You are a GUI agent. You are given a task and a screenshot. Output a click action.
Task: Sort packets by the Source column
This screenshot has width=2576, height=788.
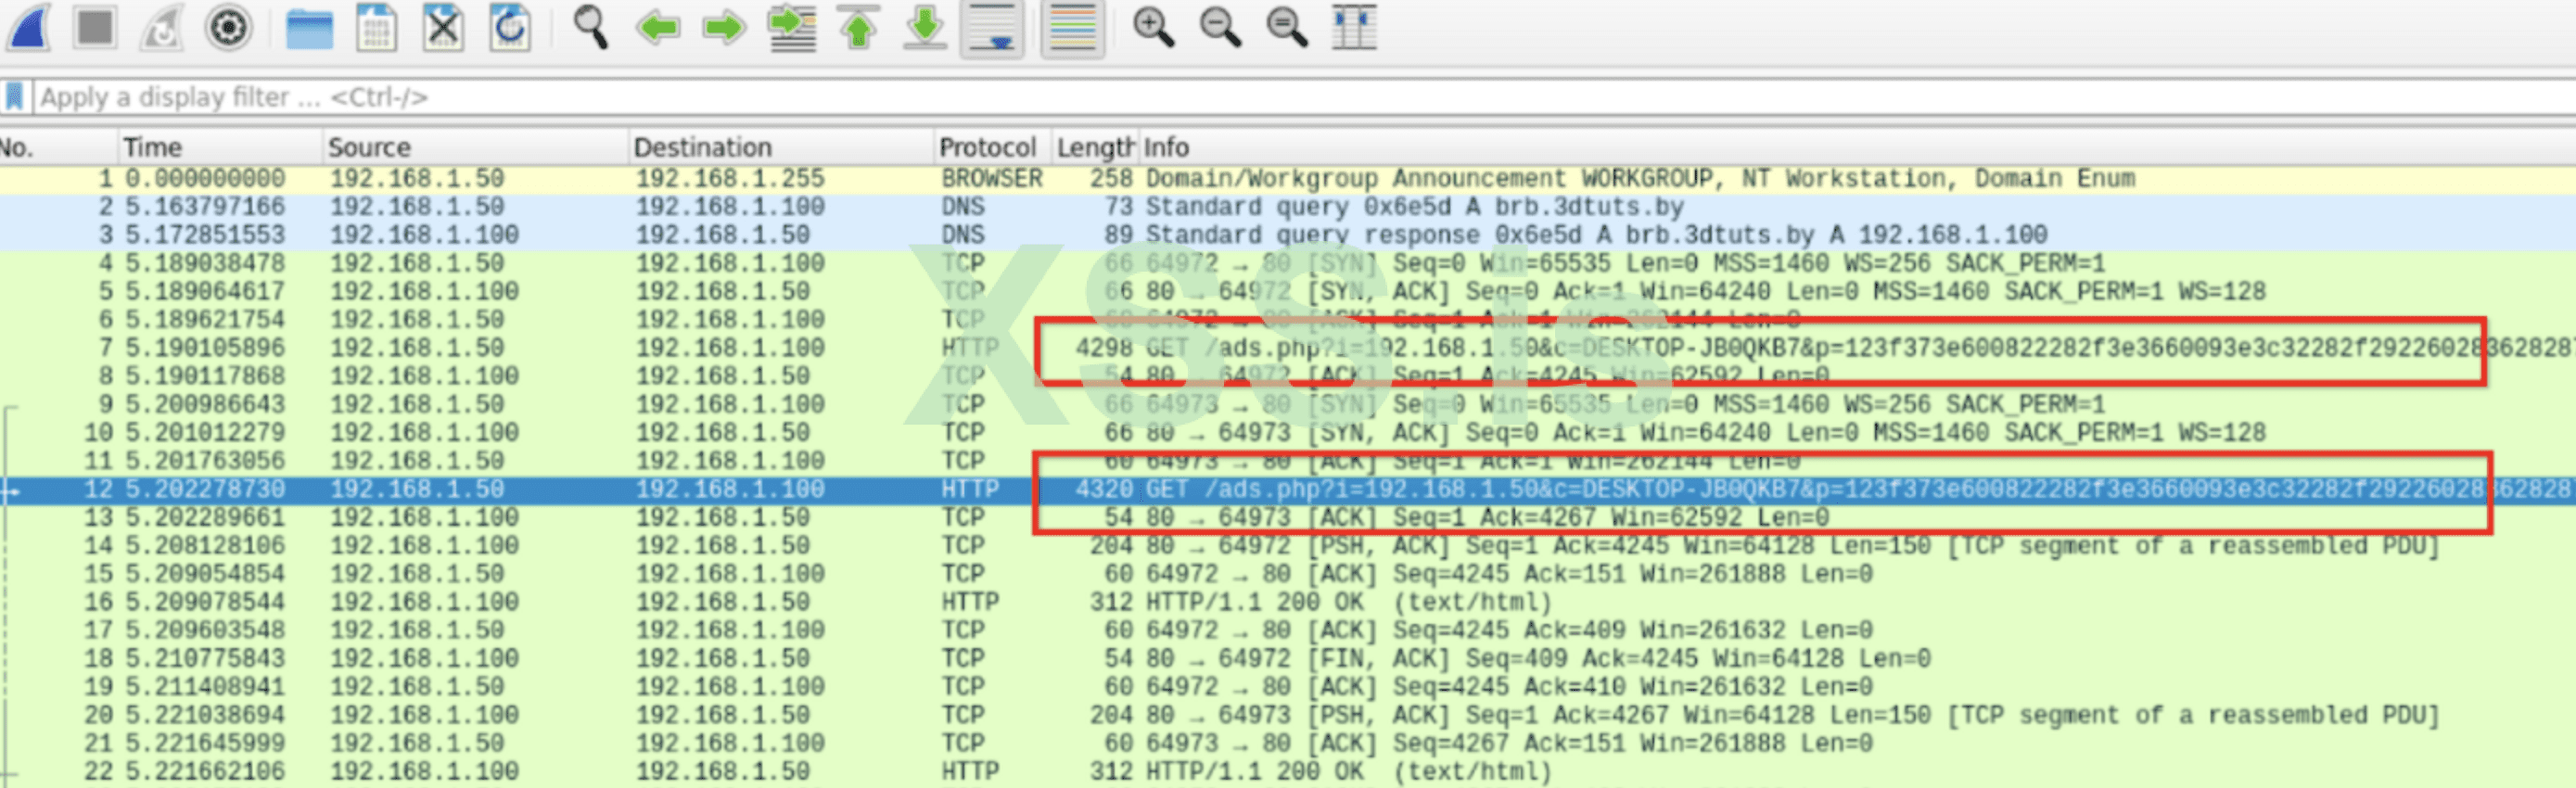476,147
